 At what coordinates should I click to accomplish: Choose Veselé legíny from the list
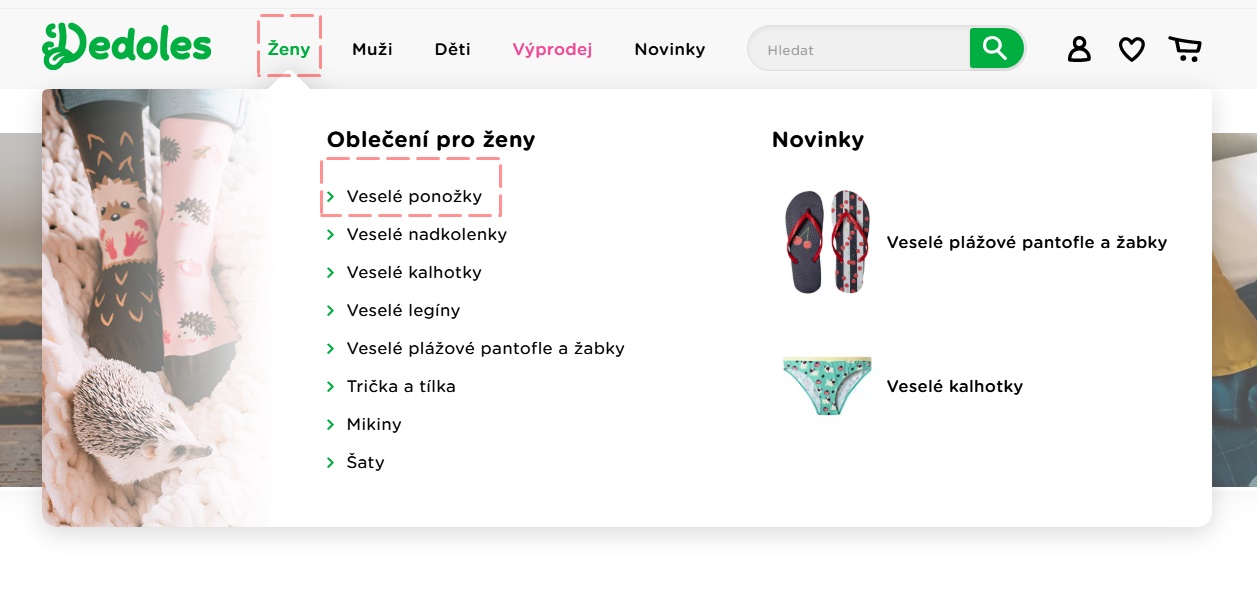tap(403, 310)
